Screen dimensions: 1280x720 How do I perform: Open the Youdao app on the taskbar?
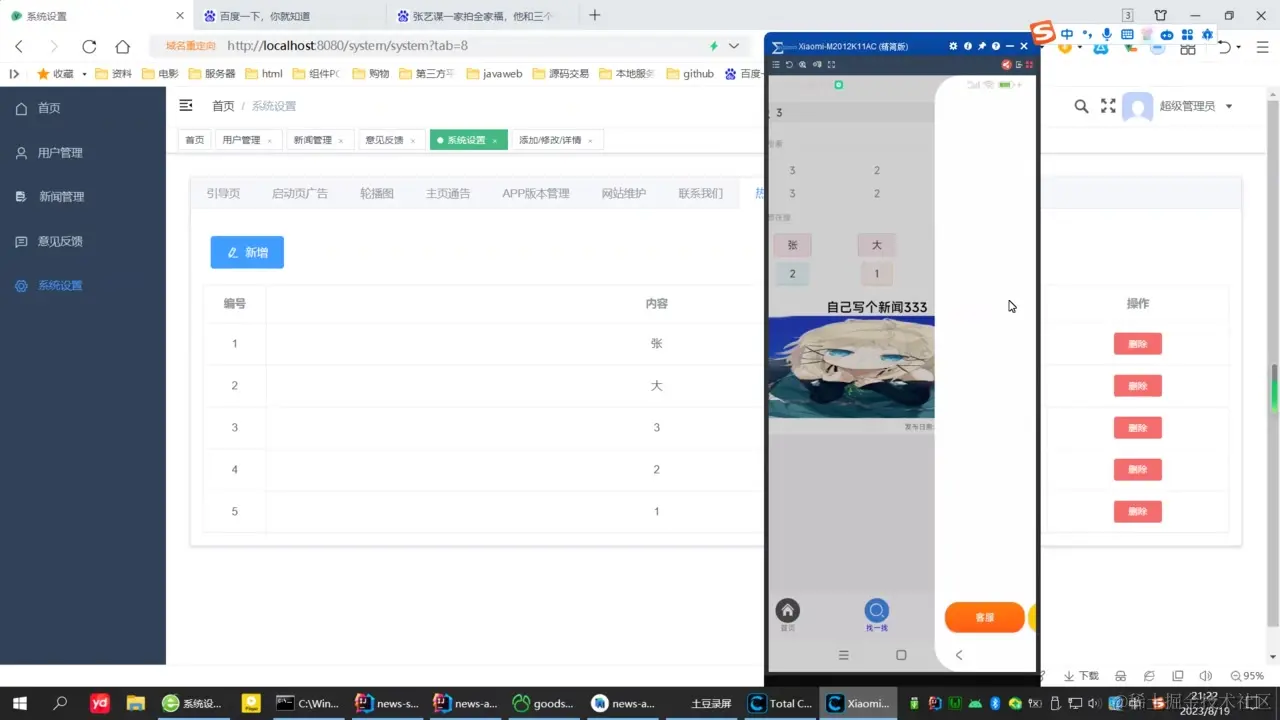click(100, 703)
